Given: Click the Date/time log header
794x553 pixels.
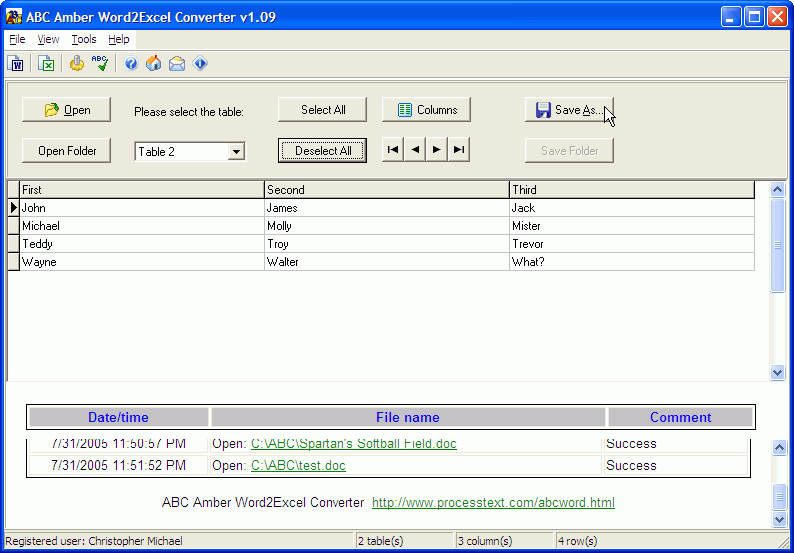Looking at the screenshot, I should pyautogui.click(x=118, y=417).
